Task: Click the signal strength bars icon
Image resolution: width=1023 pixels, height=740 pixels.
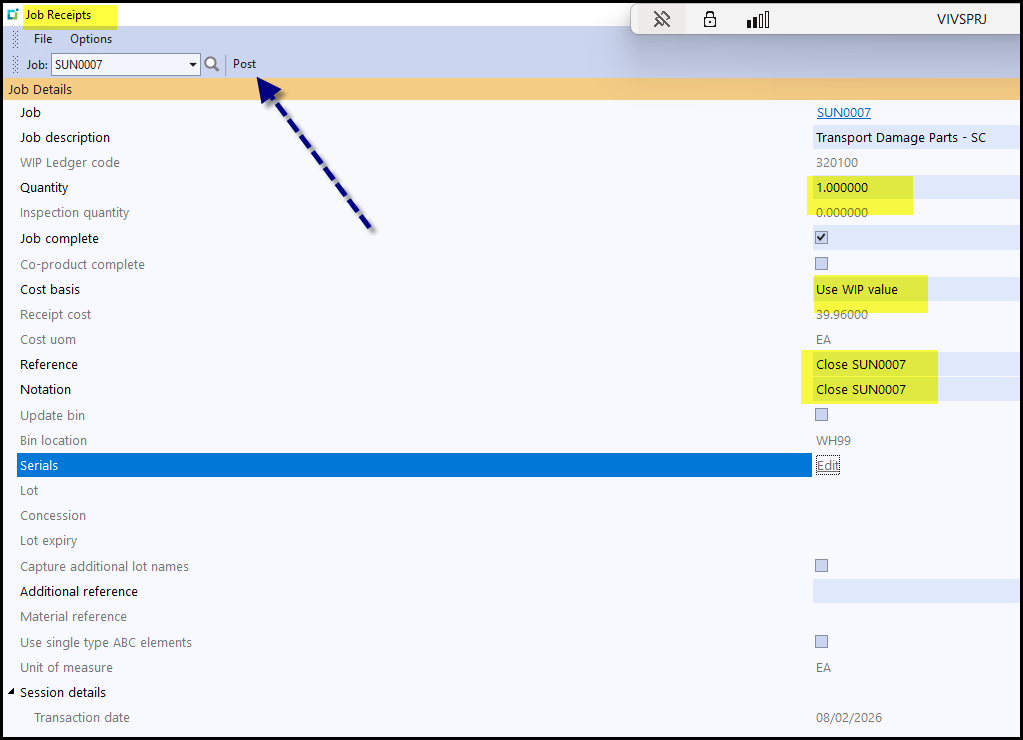Action: (758, 19)
